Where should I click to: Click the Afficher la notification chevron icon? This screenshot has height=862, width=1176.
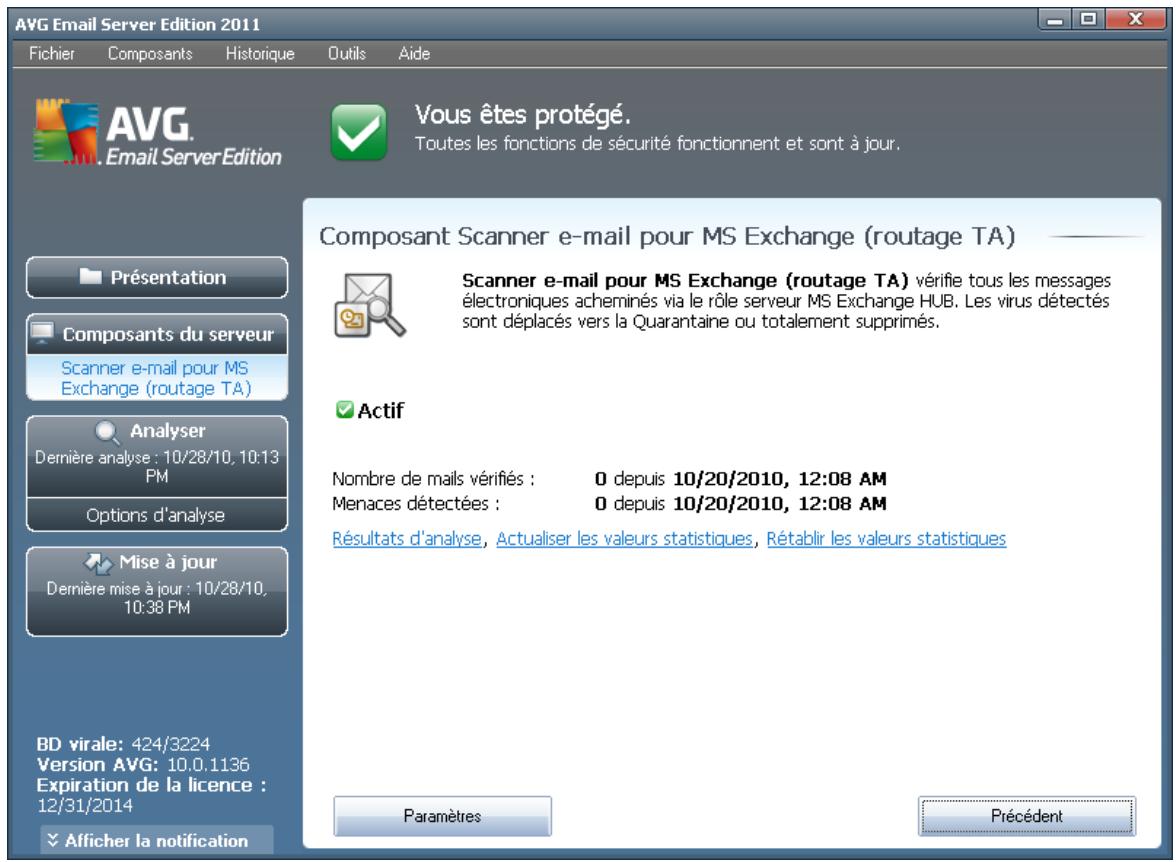tap(52, 840)
